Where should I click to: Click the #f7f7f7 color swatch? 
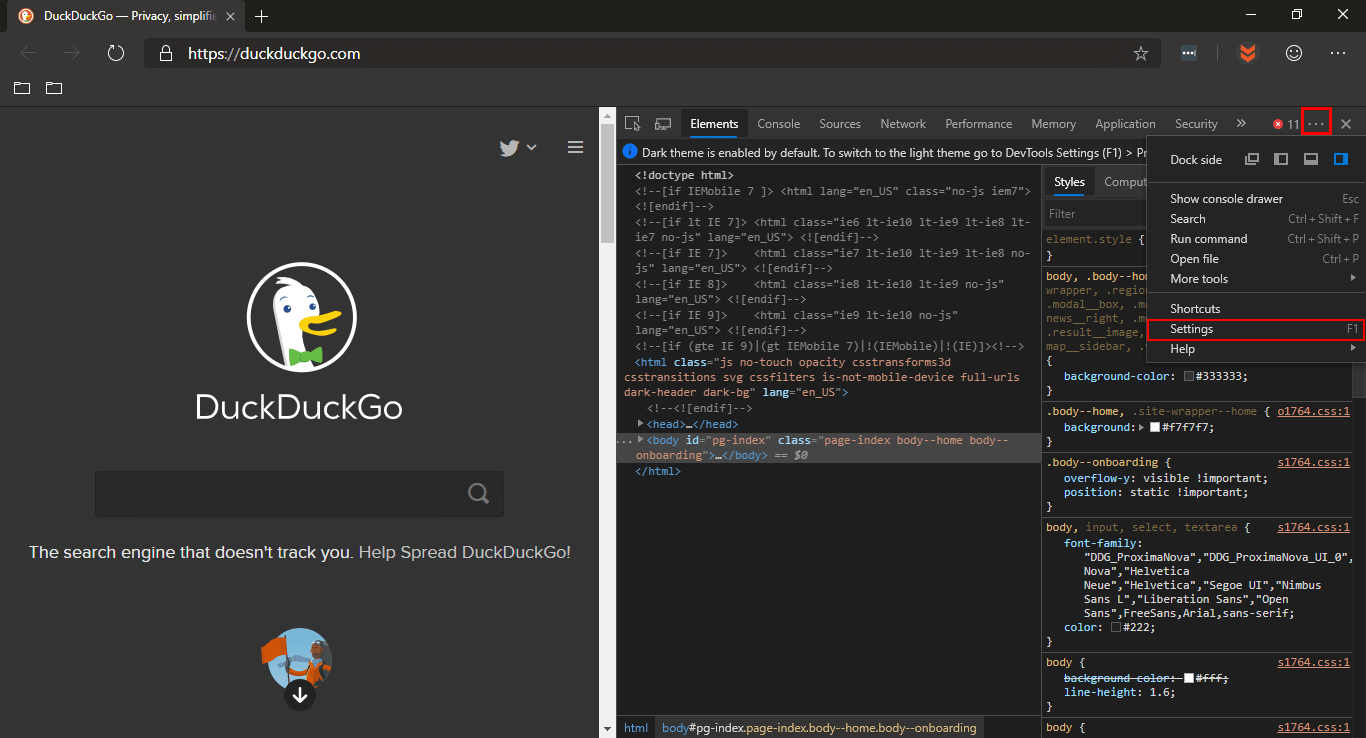[x=1155, y=427]
